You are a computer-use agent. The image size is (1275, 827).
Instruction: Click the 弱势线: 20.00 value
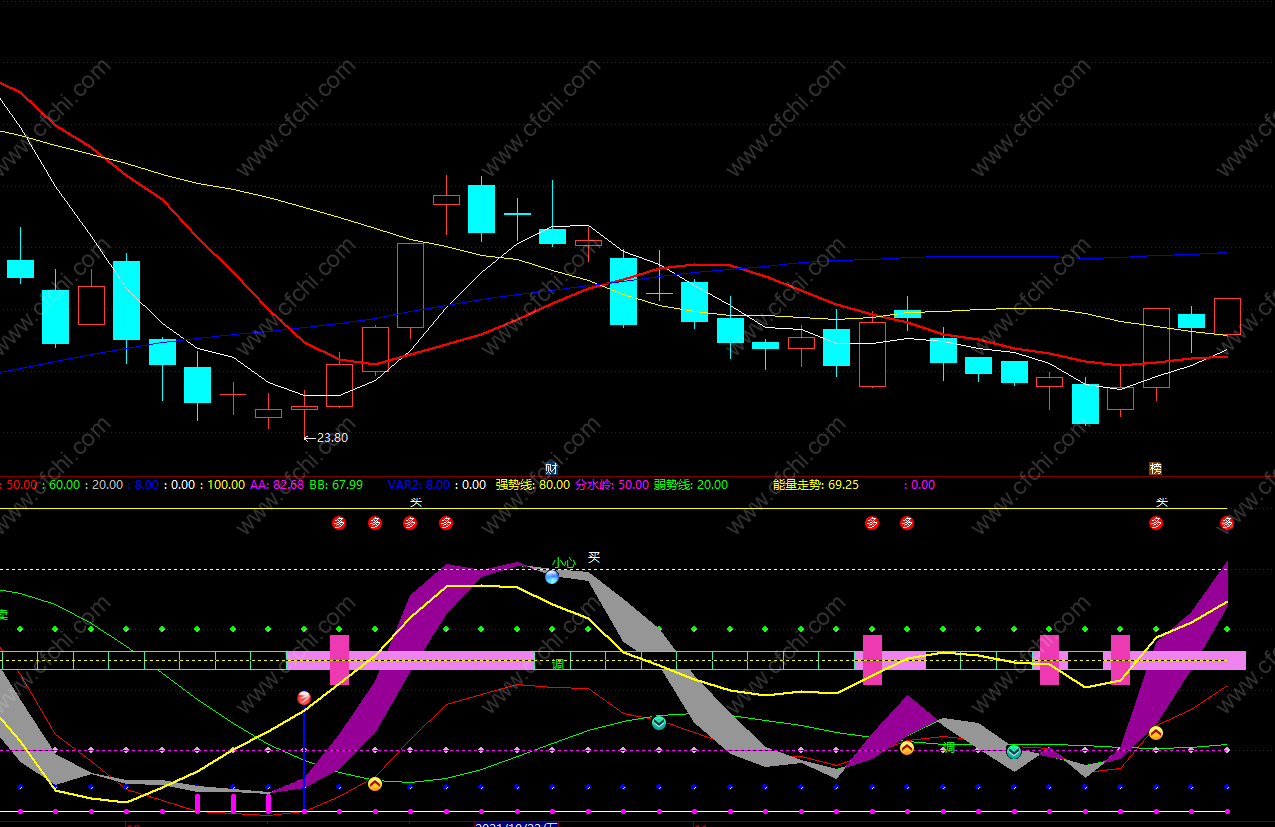pos(691,485)
